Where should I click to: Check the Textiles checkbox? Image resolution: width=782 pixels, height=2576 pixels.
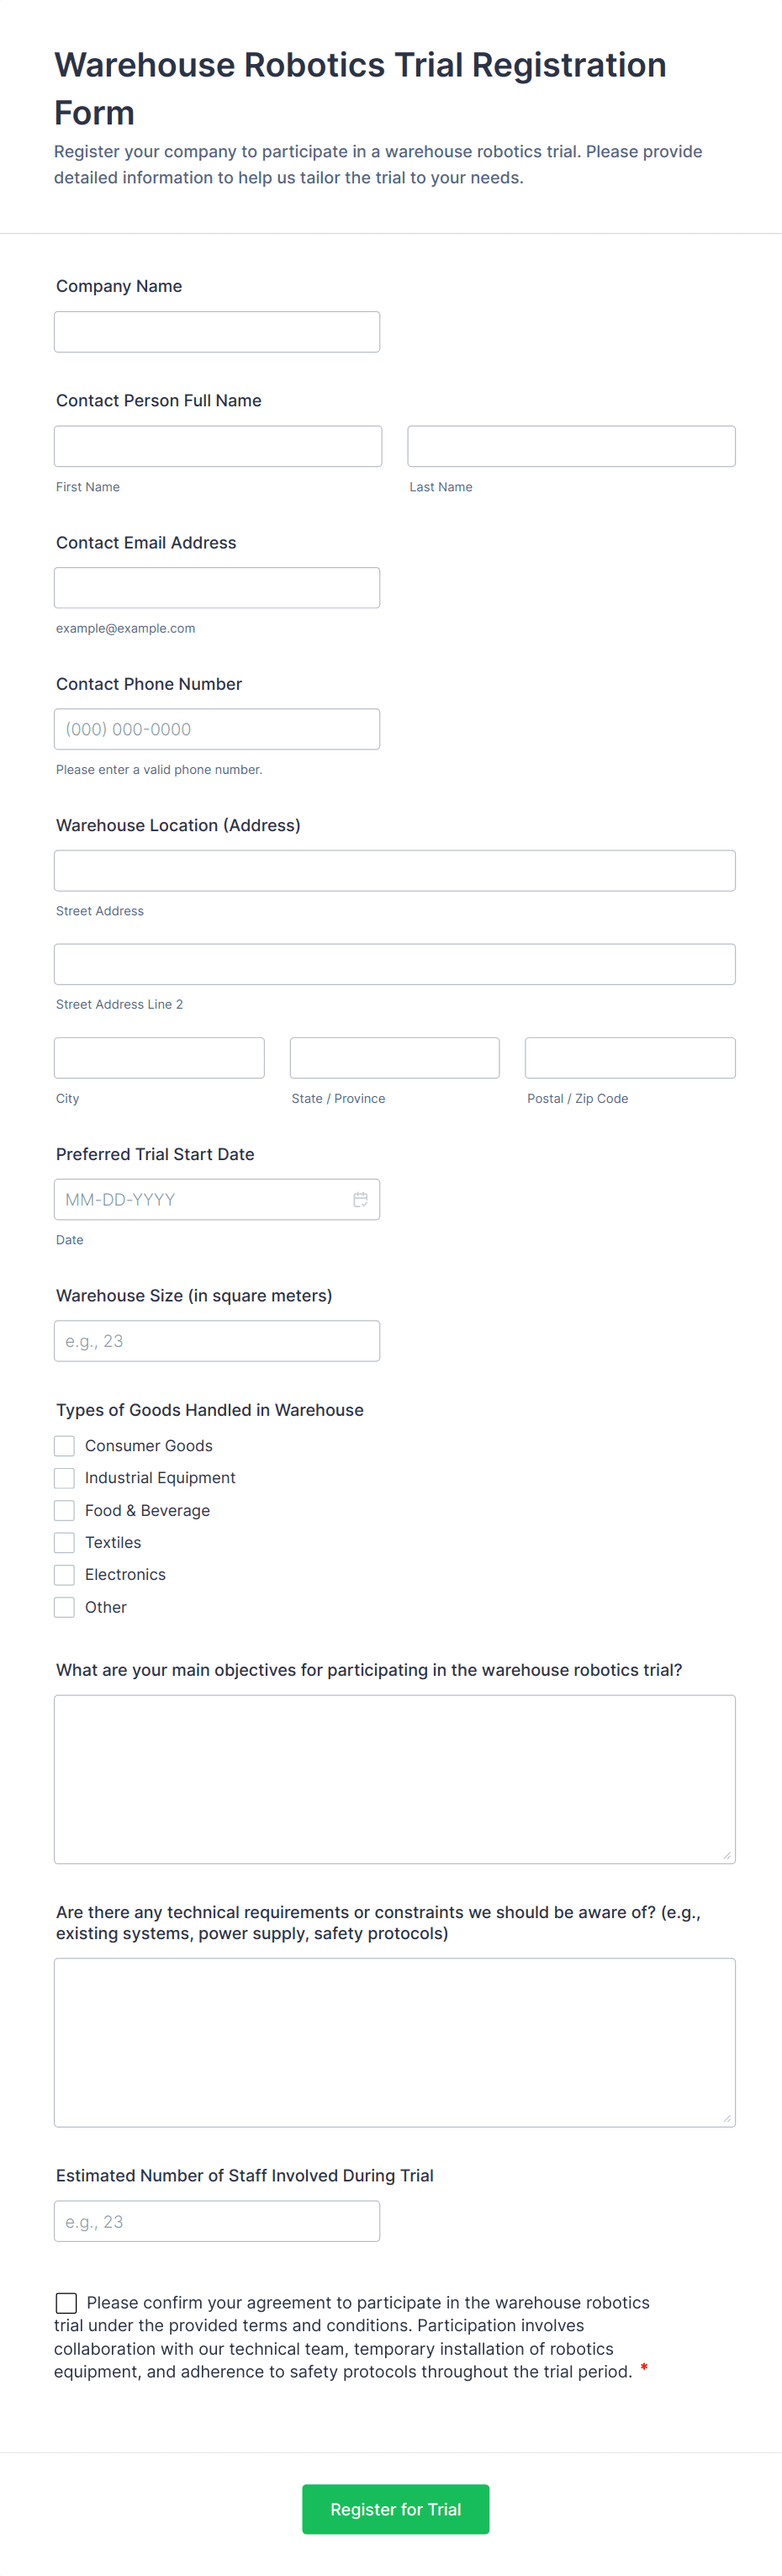click(64, 1542)
